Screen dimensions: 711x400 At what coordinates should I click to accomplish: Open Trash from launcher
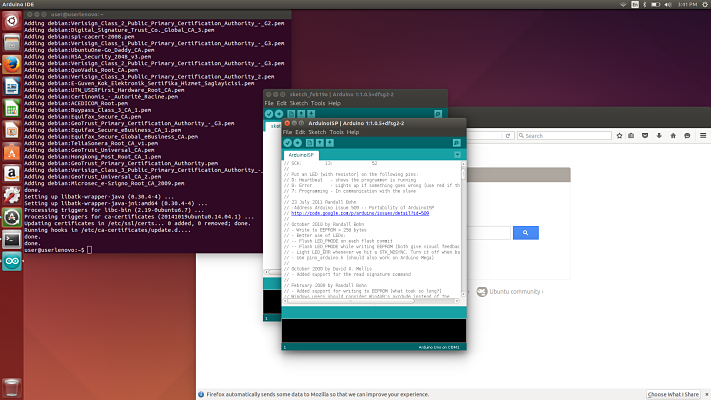[x=12, y=388]
